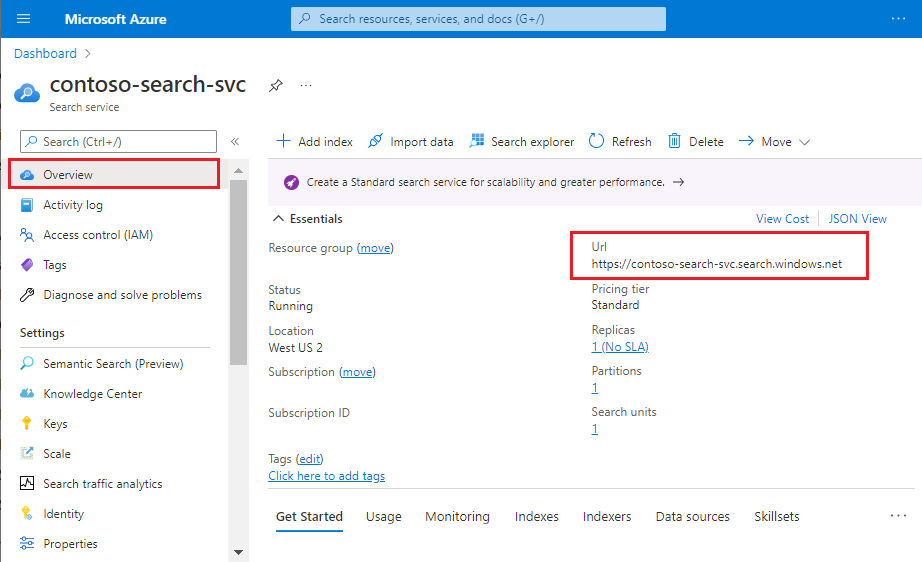Open Search traffic analytics
This screenshot has height=562, width=922.
(x=102, y=484)
